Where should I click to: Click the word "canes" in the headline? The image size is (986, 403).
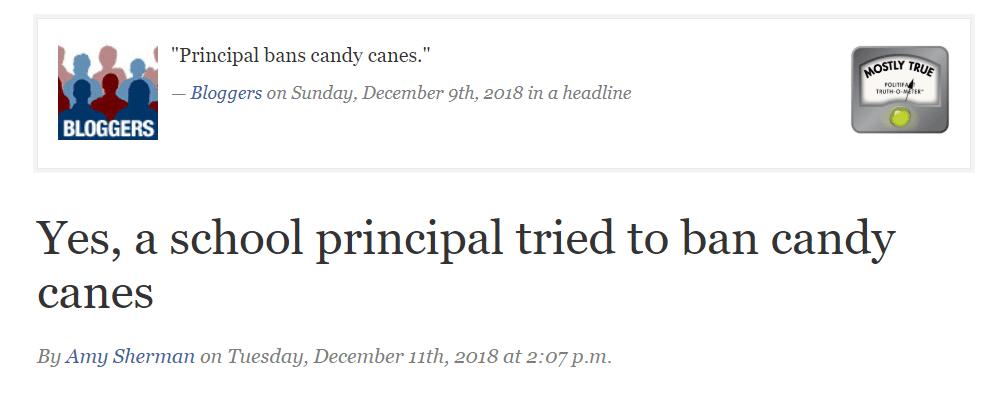point(96,293)
